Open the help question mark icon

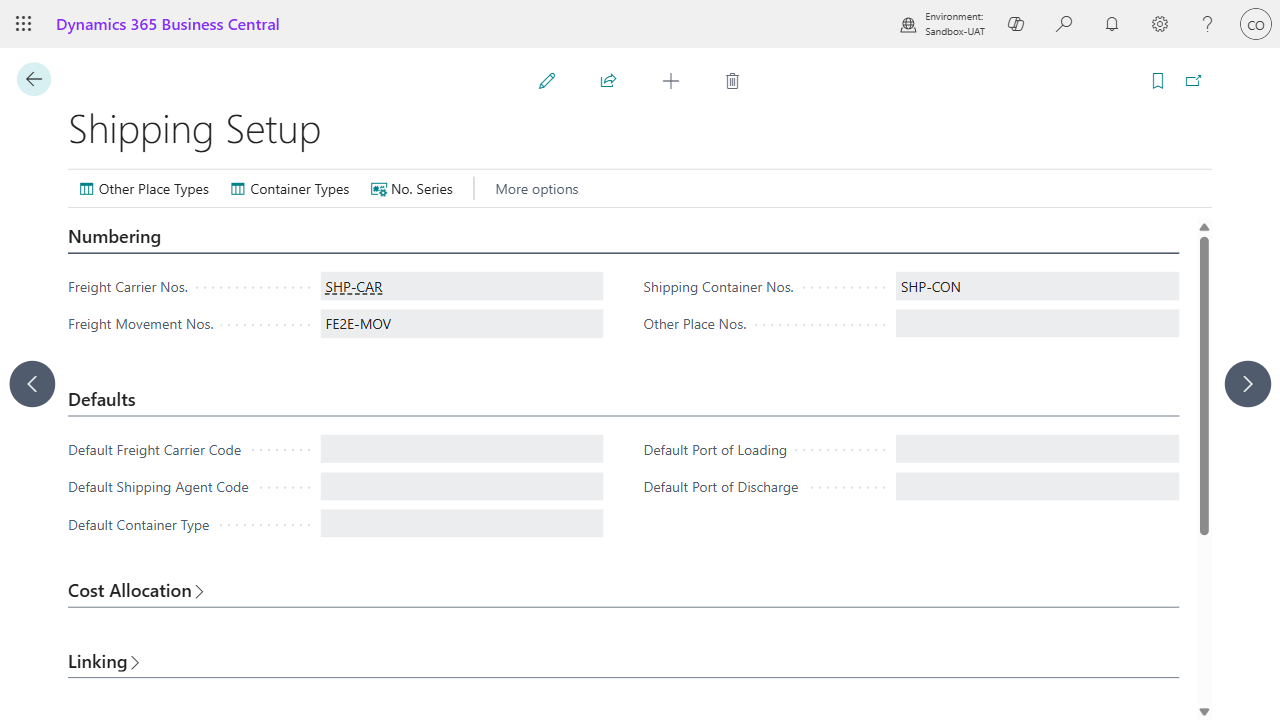[x=1208, y=24]
